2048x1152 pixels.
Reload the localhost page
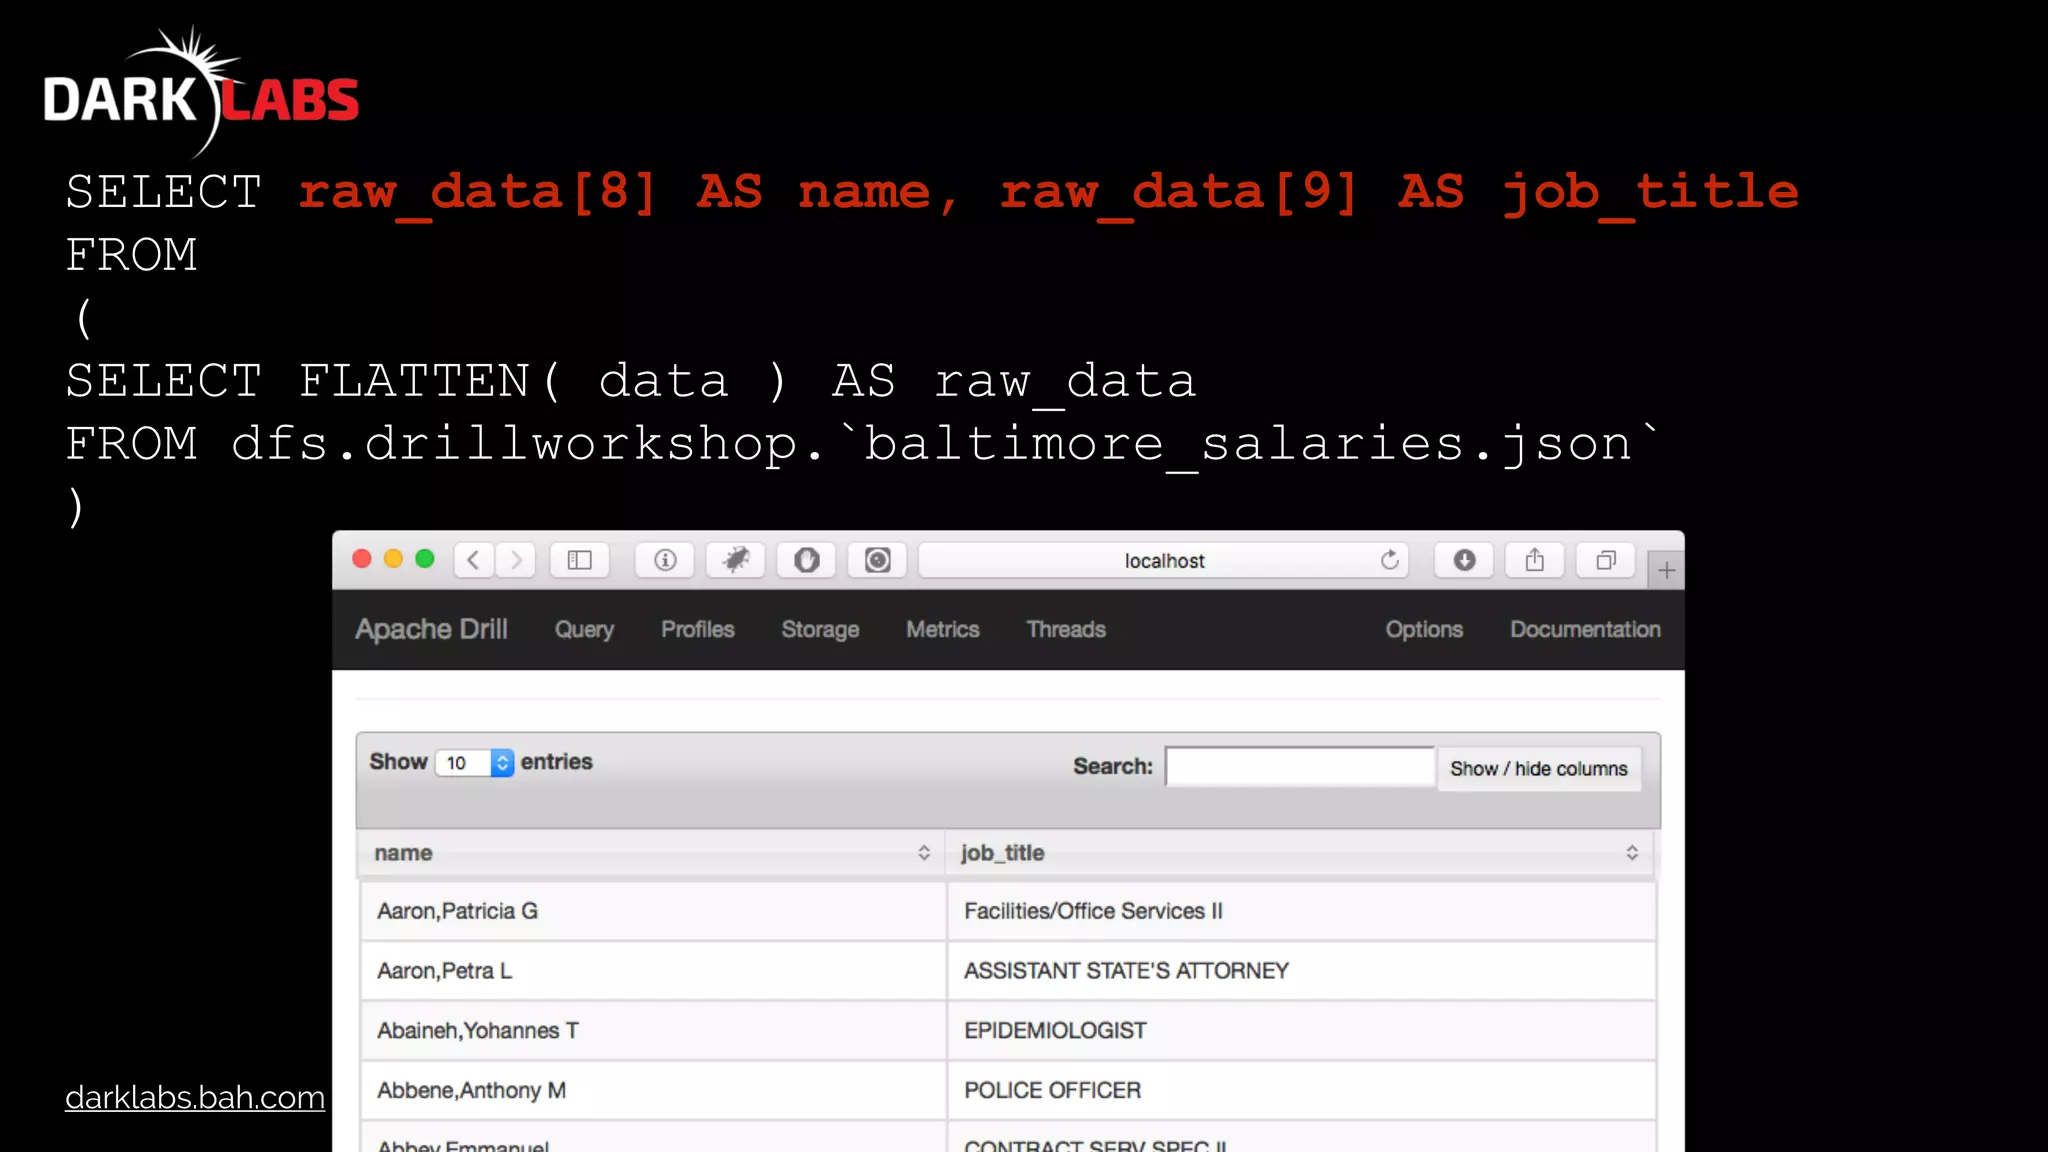click(x=1389, y=560)
